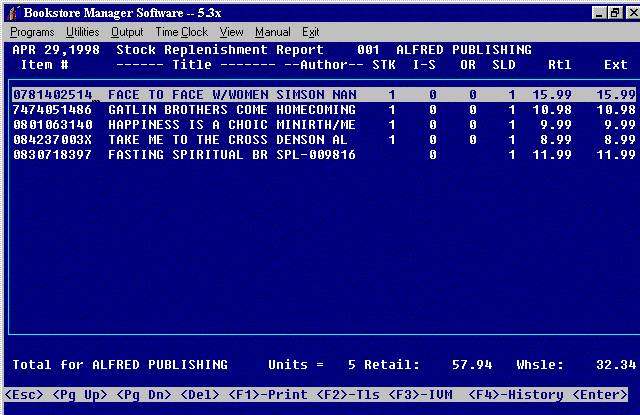The image size is (640, 415).
Task: Select item number 0781402514
Action: click(53, 95)
